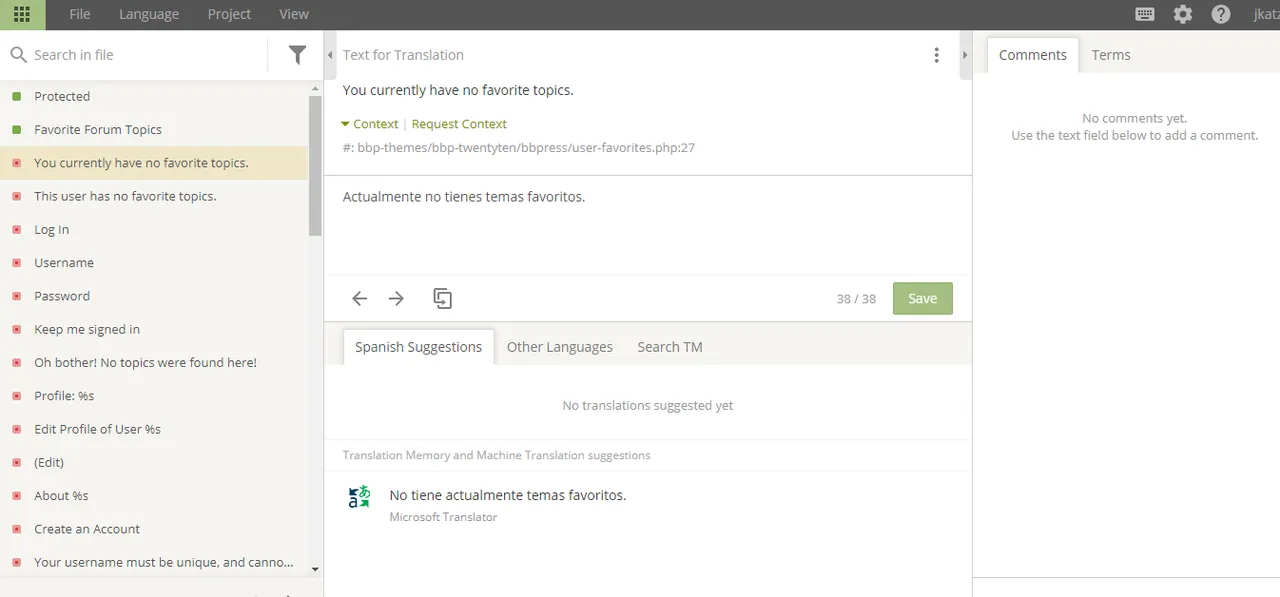Select the 'Log In' string
Viewport: 1280px width, 597px height.
(x=154, y=230)
